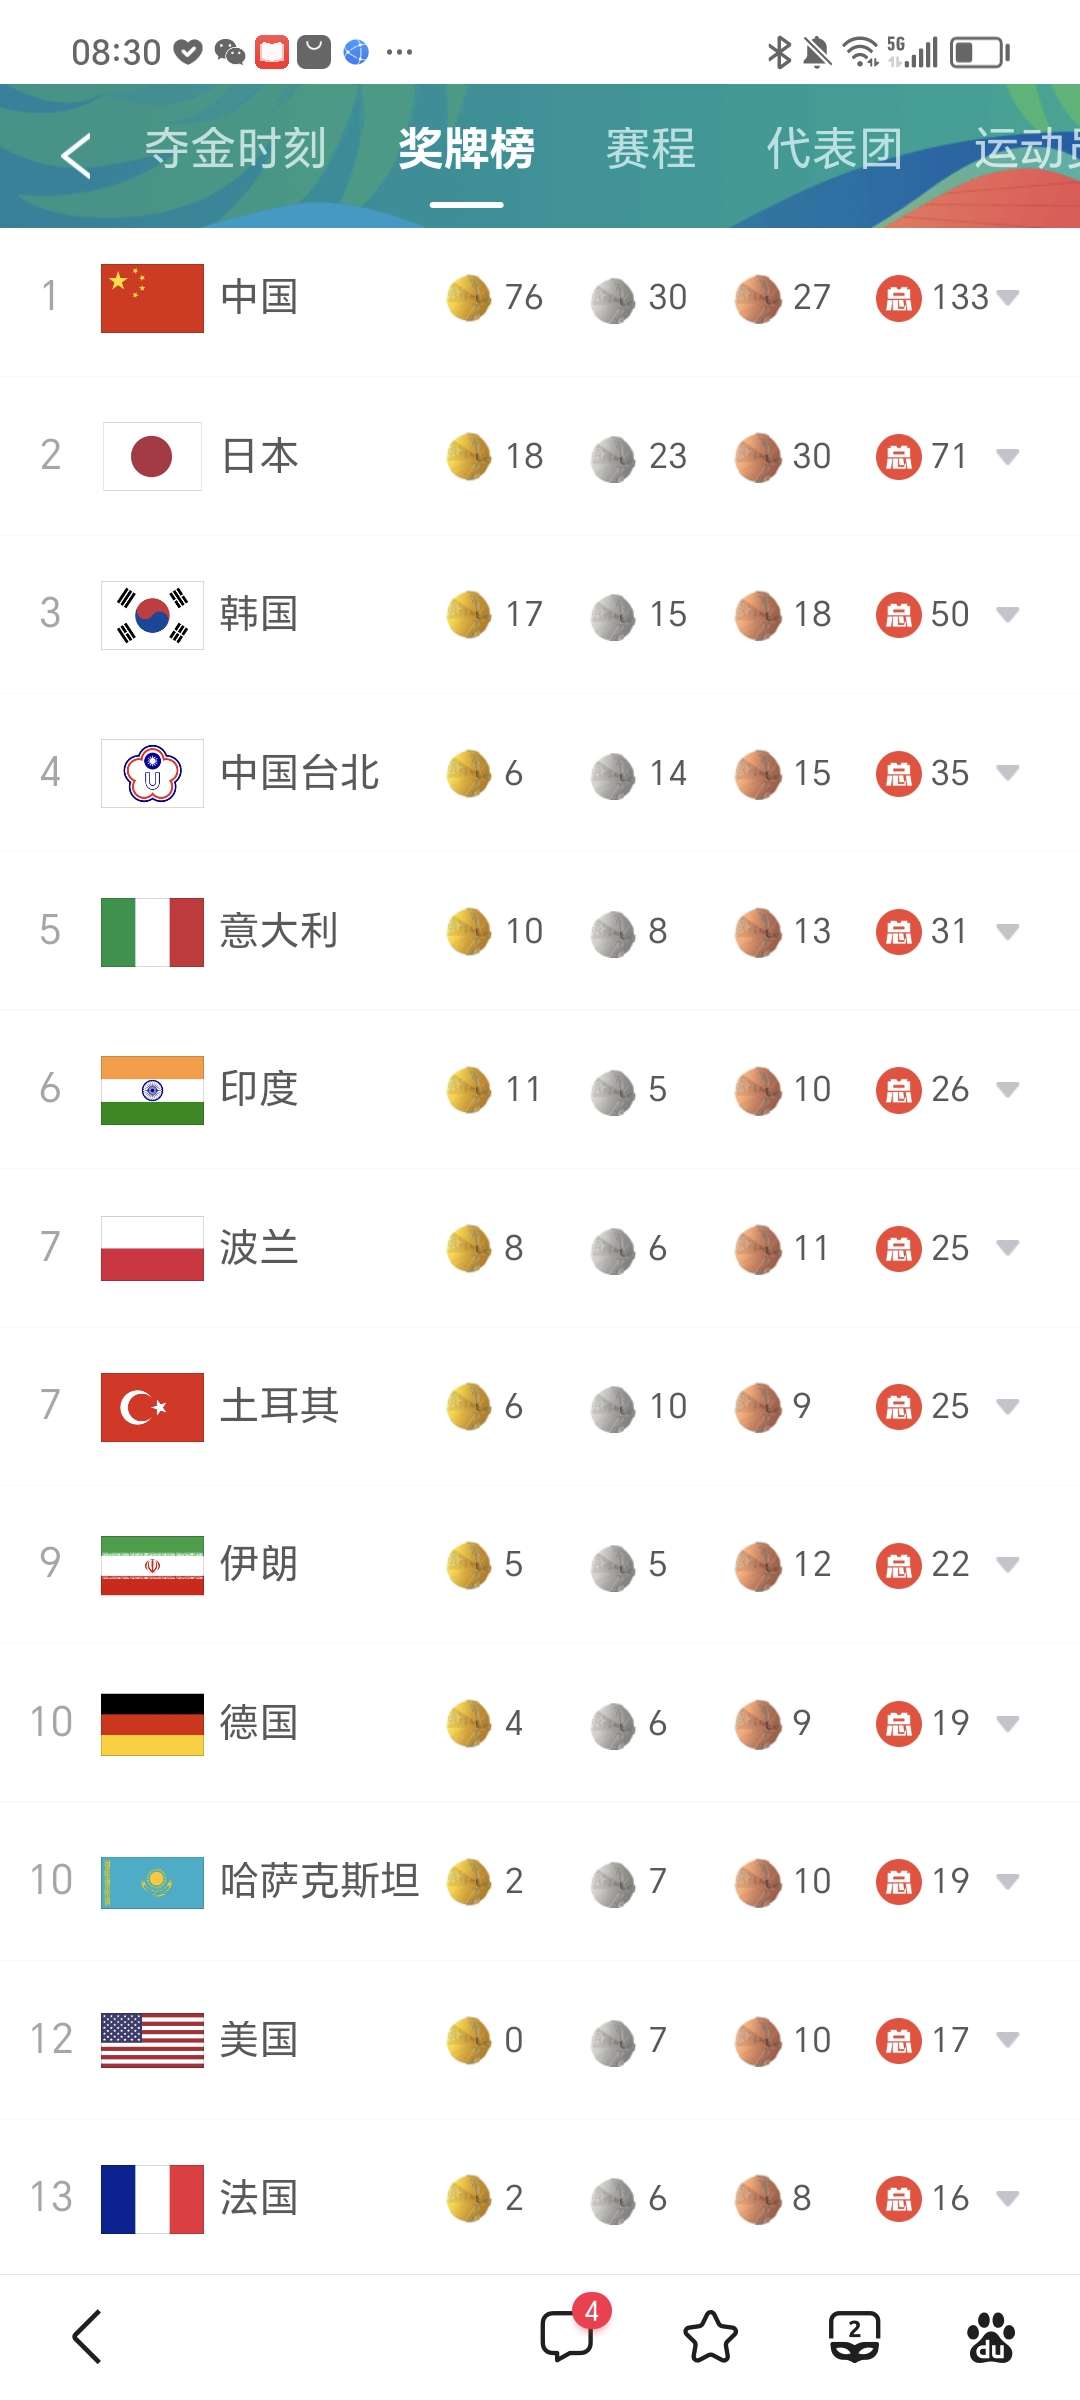Open the 代表团 tab

834,149
